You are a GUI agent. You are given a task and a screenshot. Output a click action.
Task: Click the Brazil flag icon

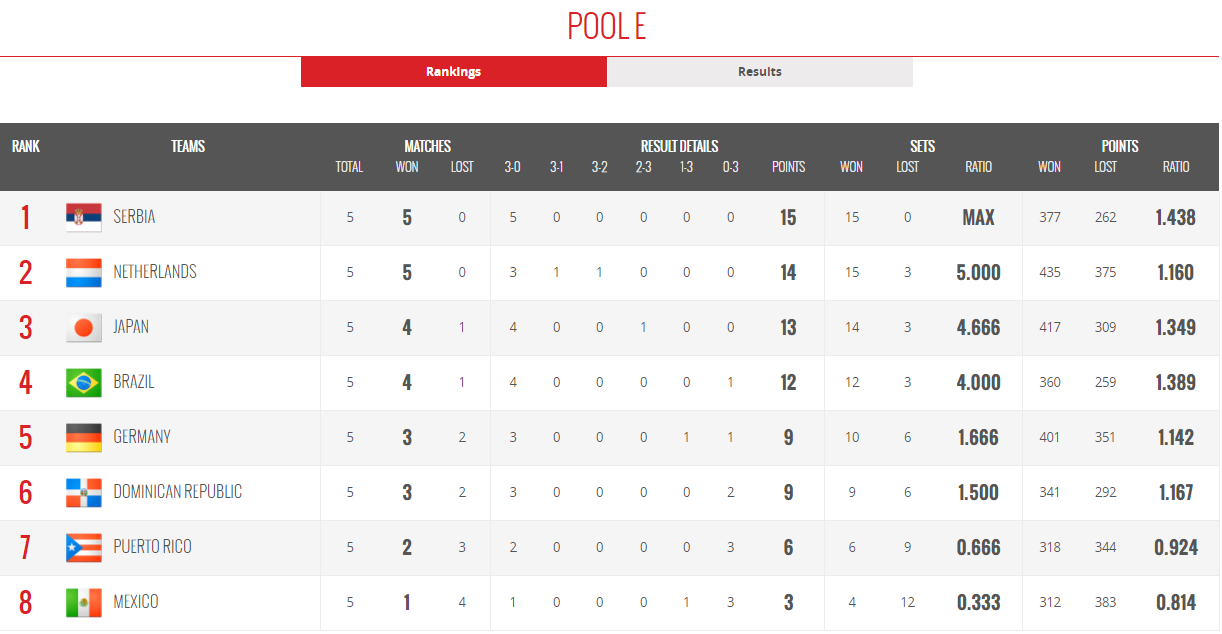83,382
